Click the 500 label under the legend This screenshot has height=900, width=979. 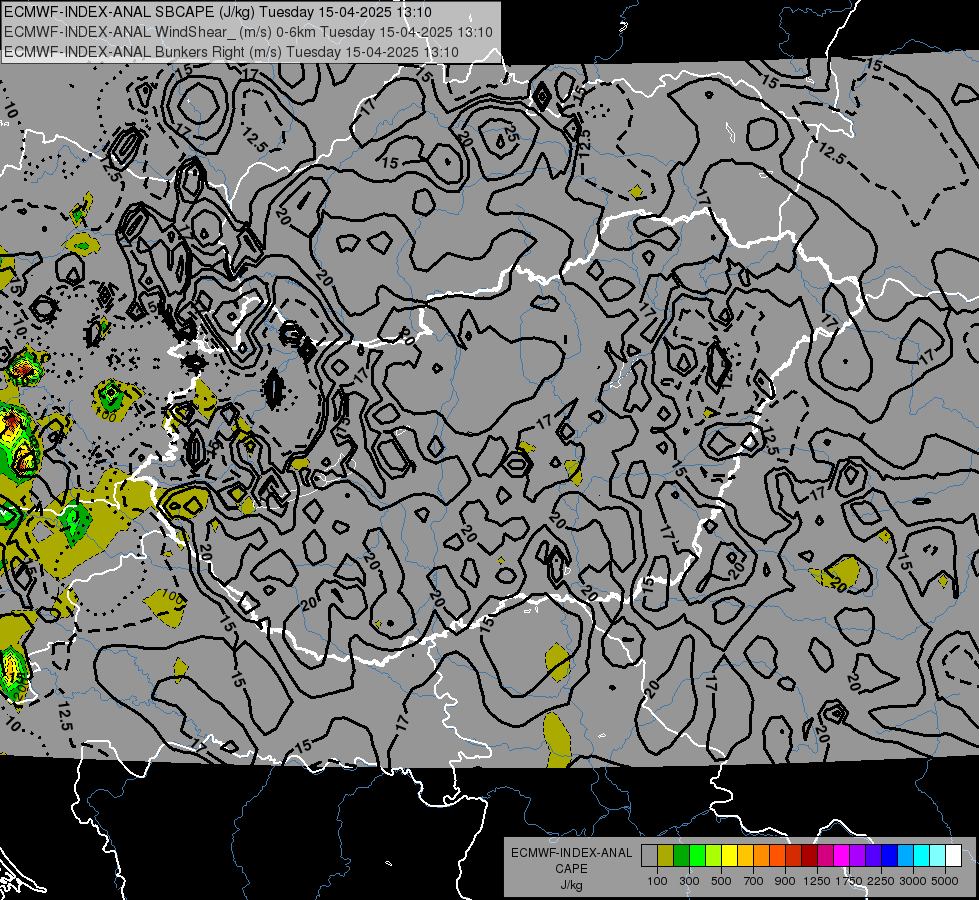pos(721,881)
